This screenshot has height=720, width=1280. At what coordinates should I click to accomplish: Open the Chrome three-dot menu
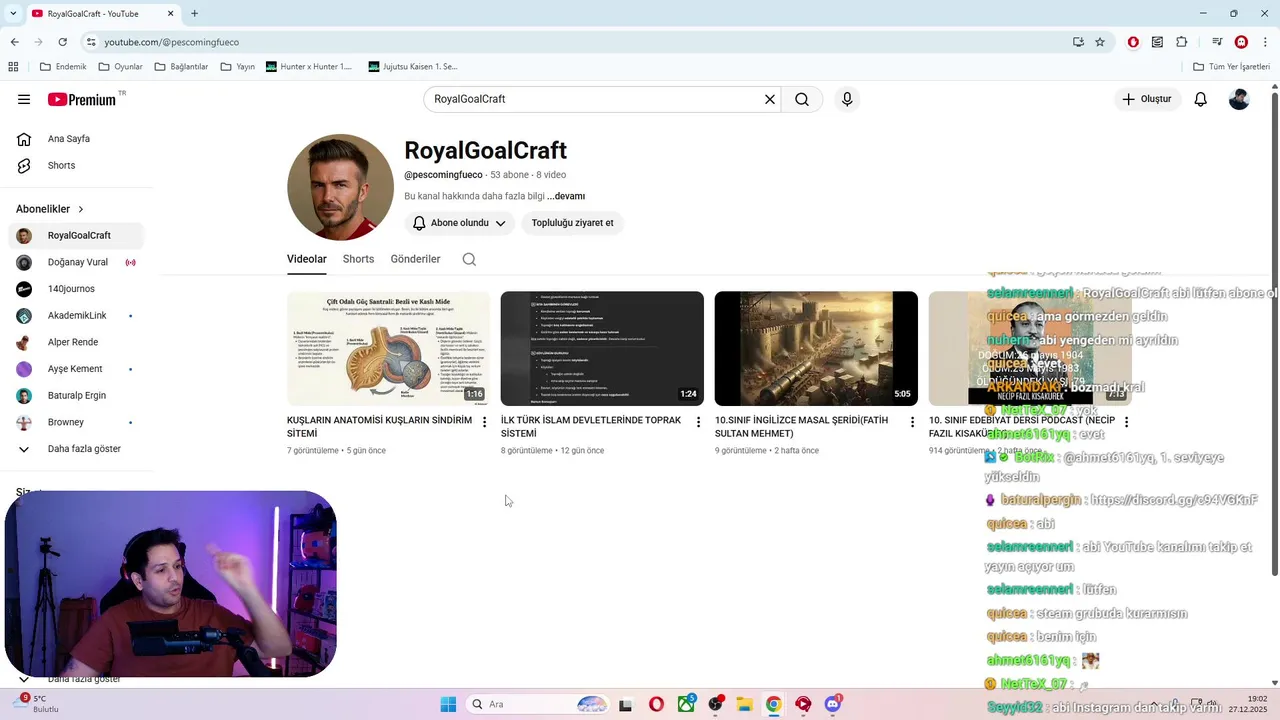coord(1265,42)
